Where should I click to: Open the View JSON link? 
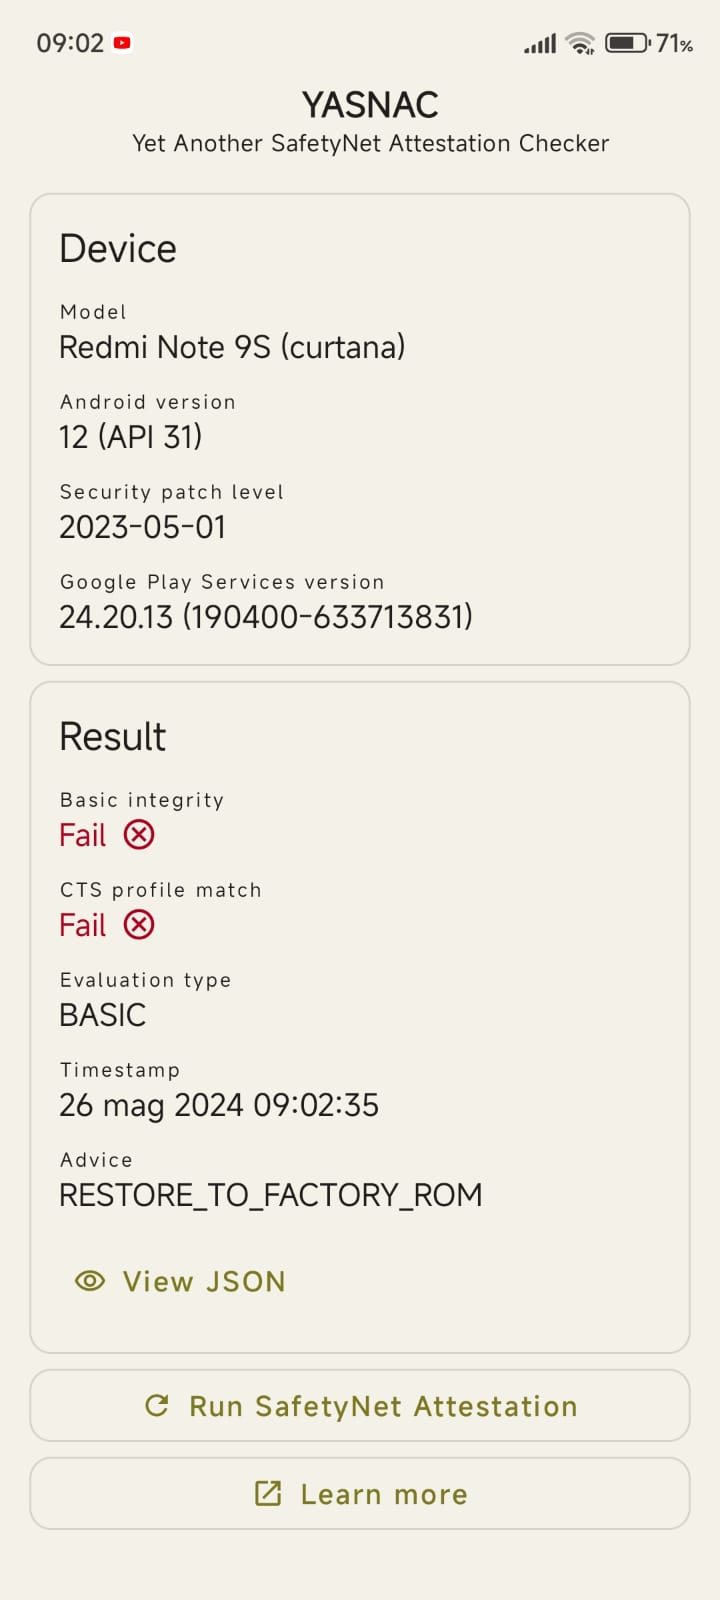coord(181,1282)
